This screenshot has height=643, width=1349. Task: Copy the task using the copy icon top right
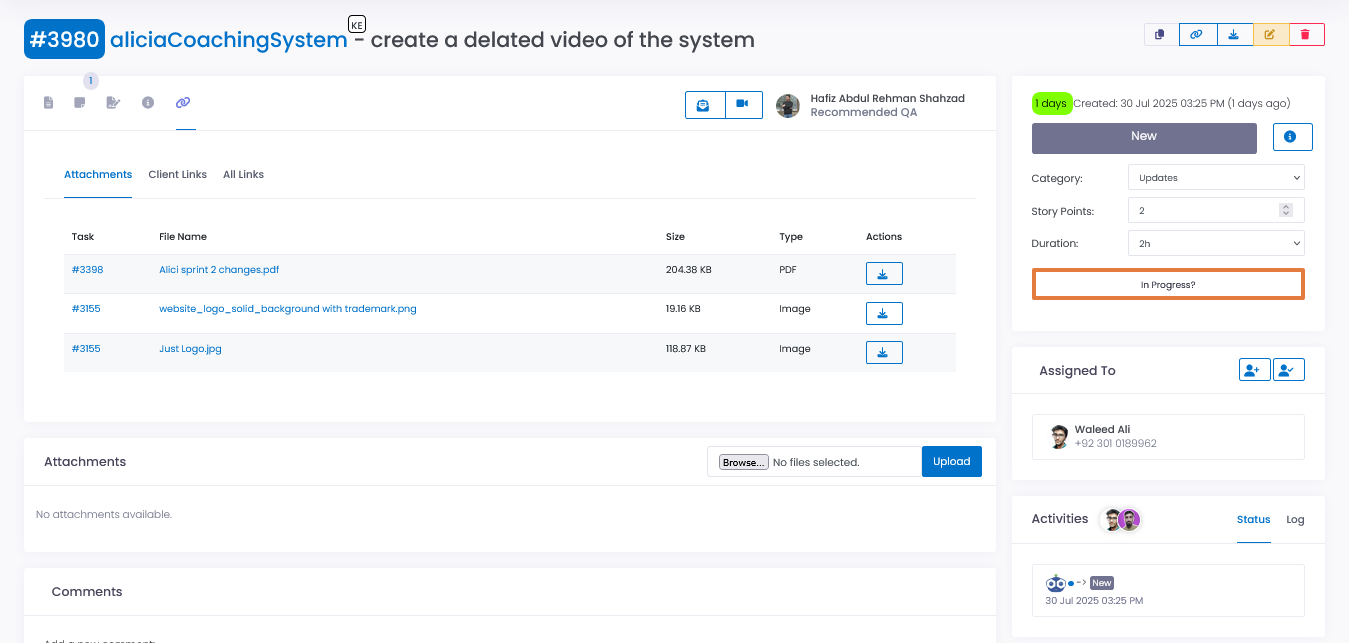tap(1161, 33)
